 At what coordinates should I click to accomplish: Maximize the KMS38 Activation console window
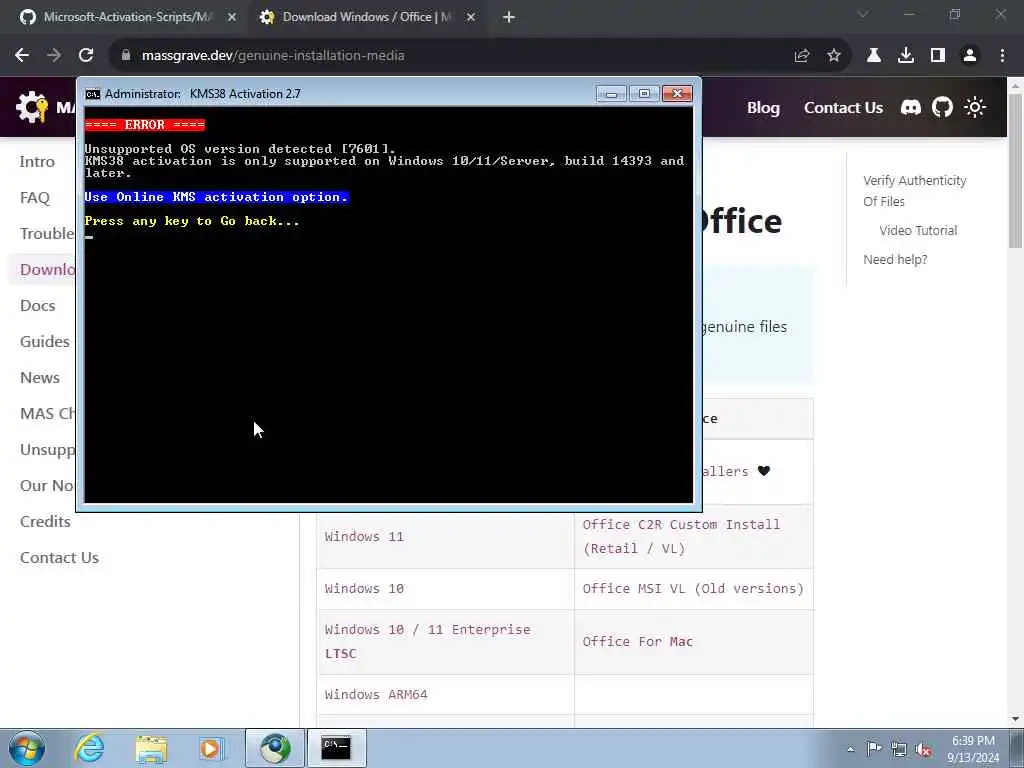pyautogui.click(x=644, y=94)
